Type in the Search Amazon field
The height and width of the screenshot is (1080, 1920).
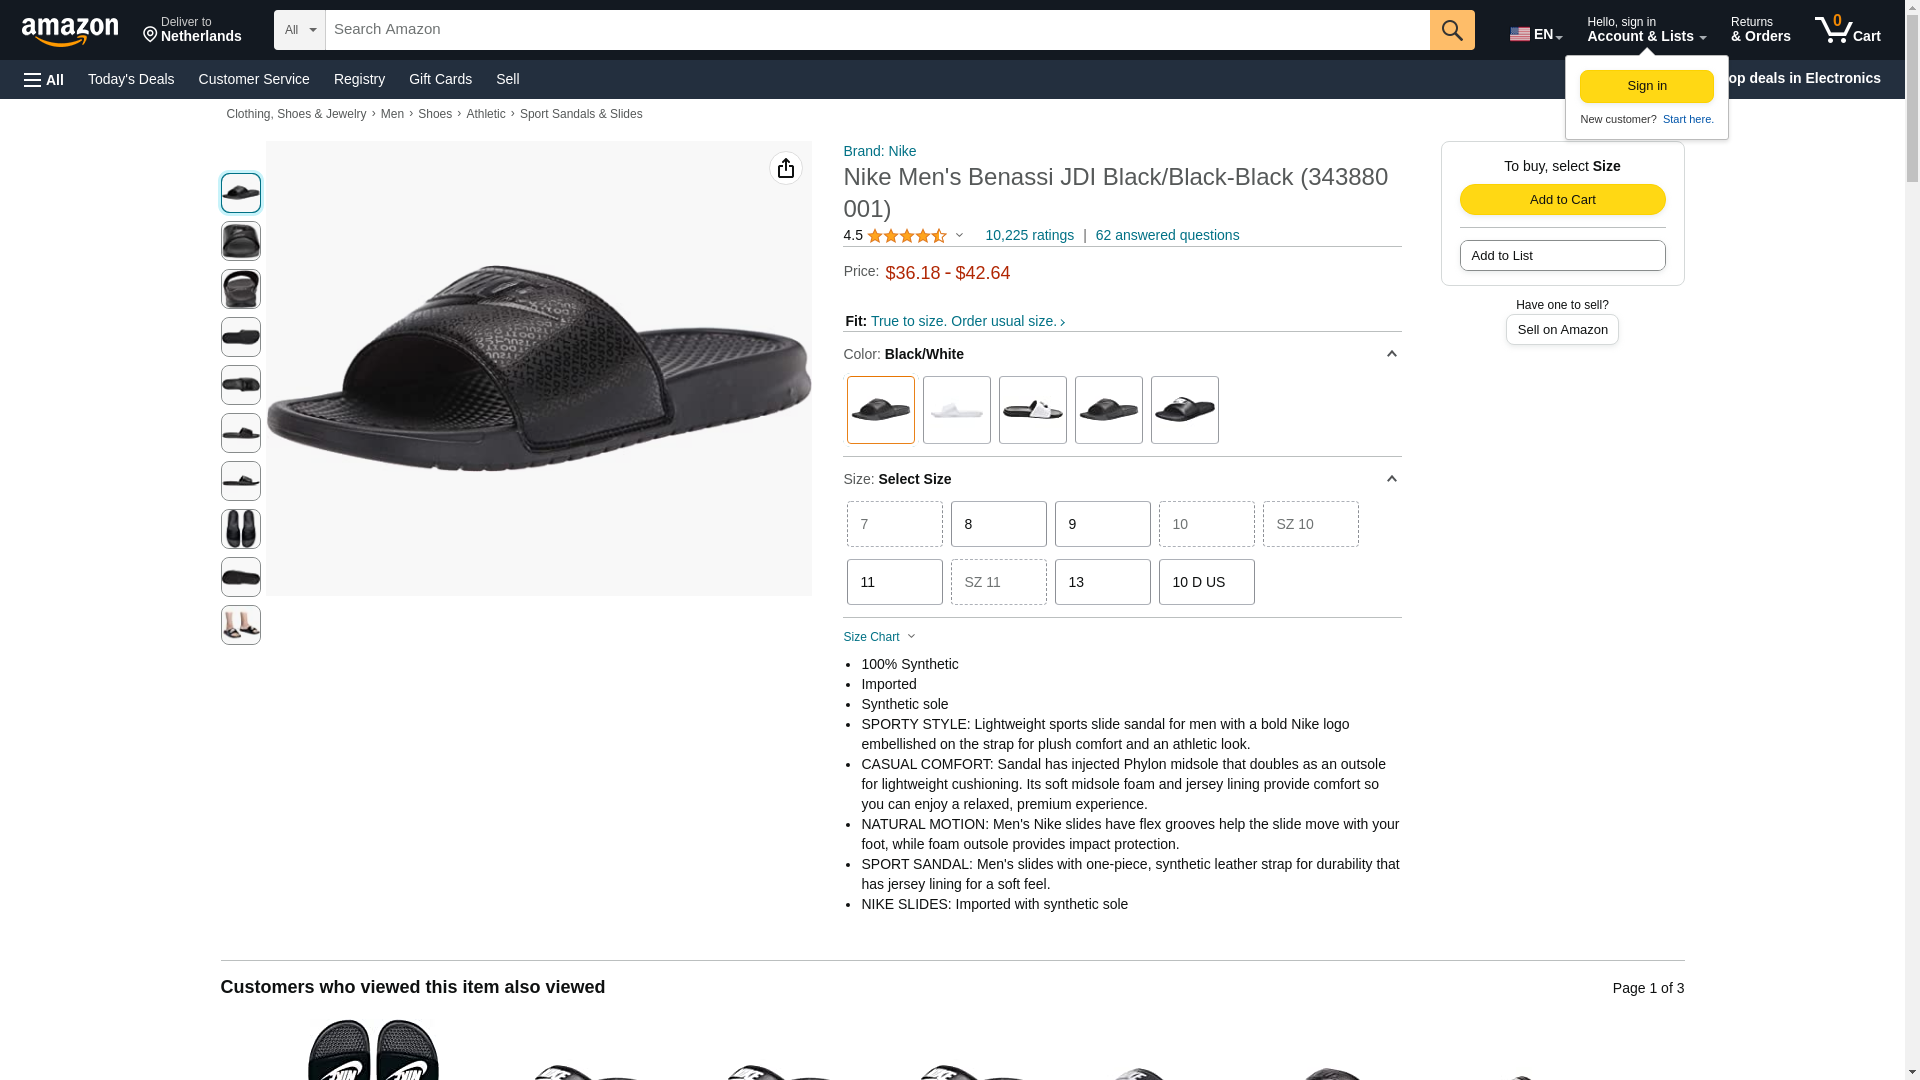point(876,30)
